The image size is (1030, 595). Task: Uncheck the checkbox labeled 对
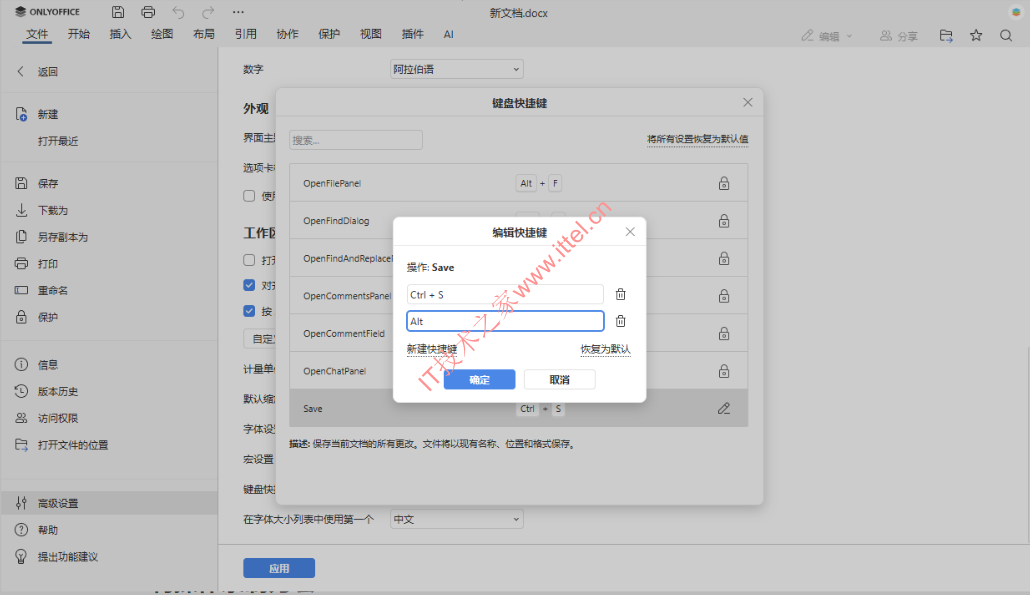[249, 285]
